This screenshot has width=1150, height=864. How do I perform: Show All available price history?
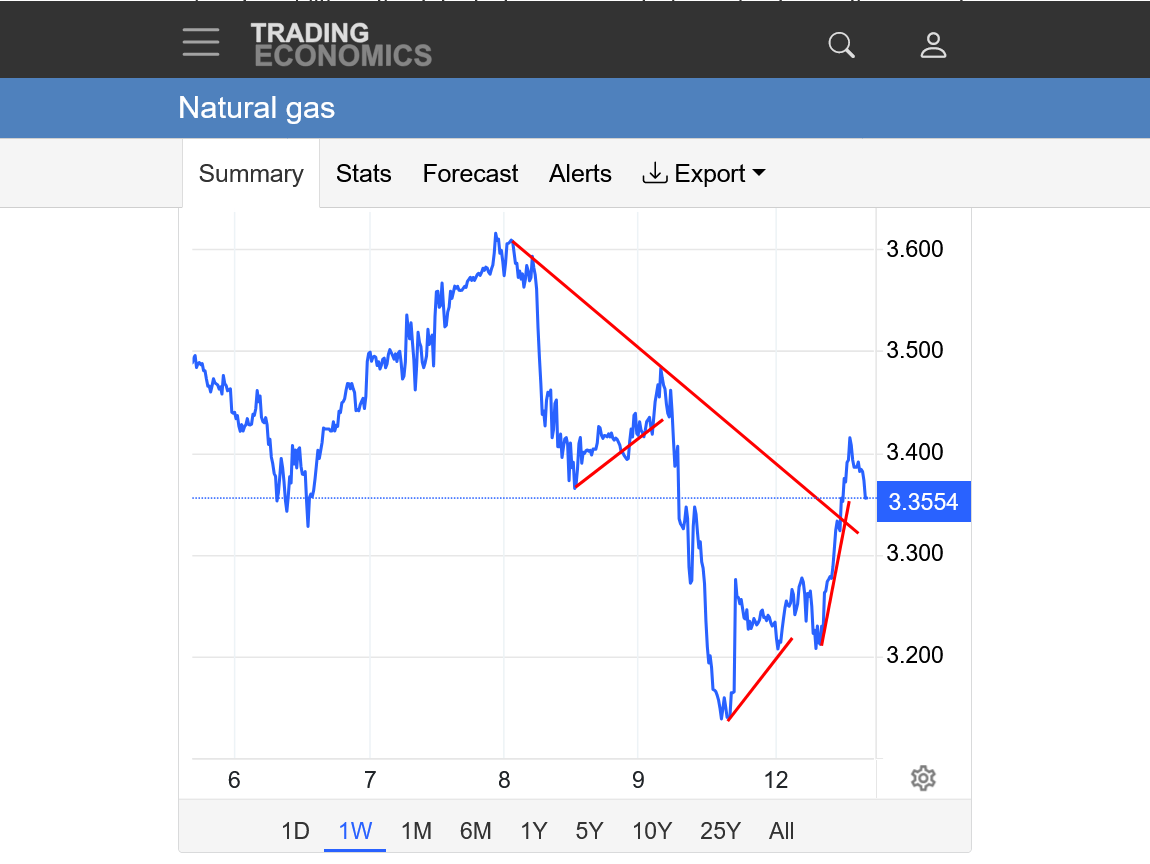pos(782,831)
